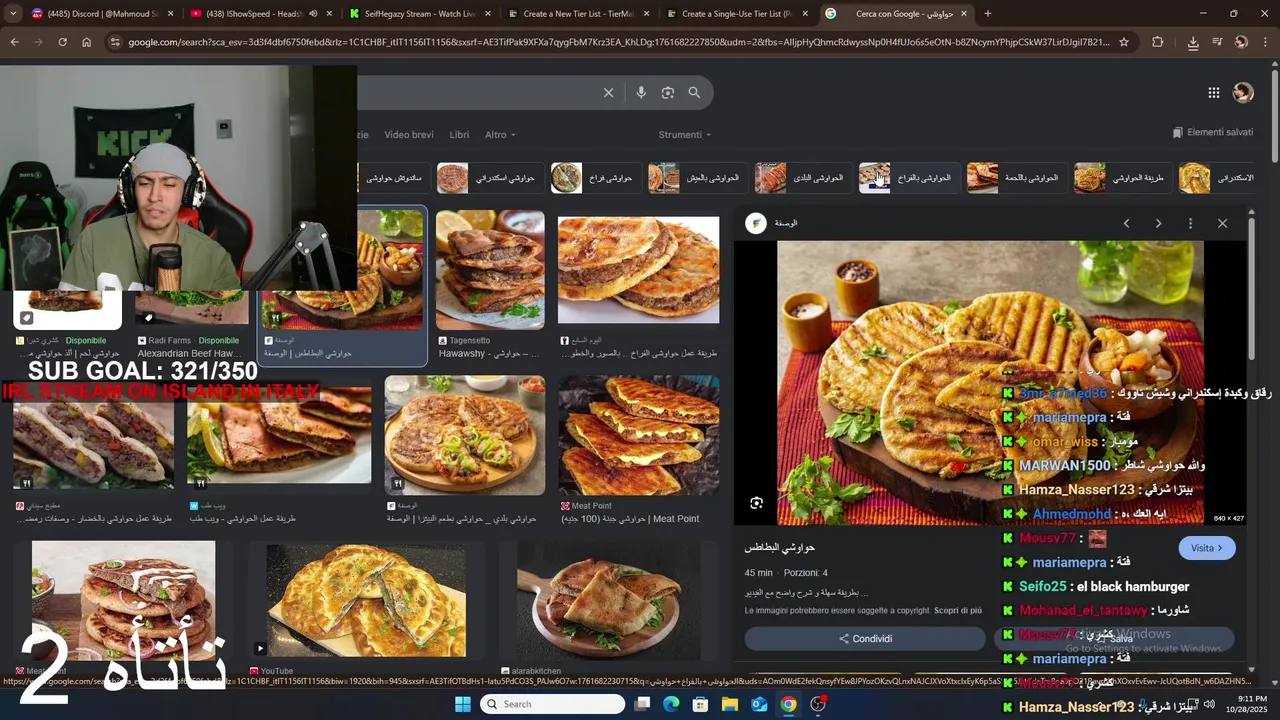Show next image in preview panel
The image size is (1280, 720).
pyautogui.click(x=1158, y=223)
